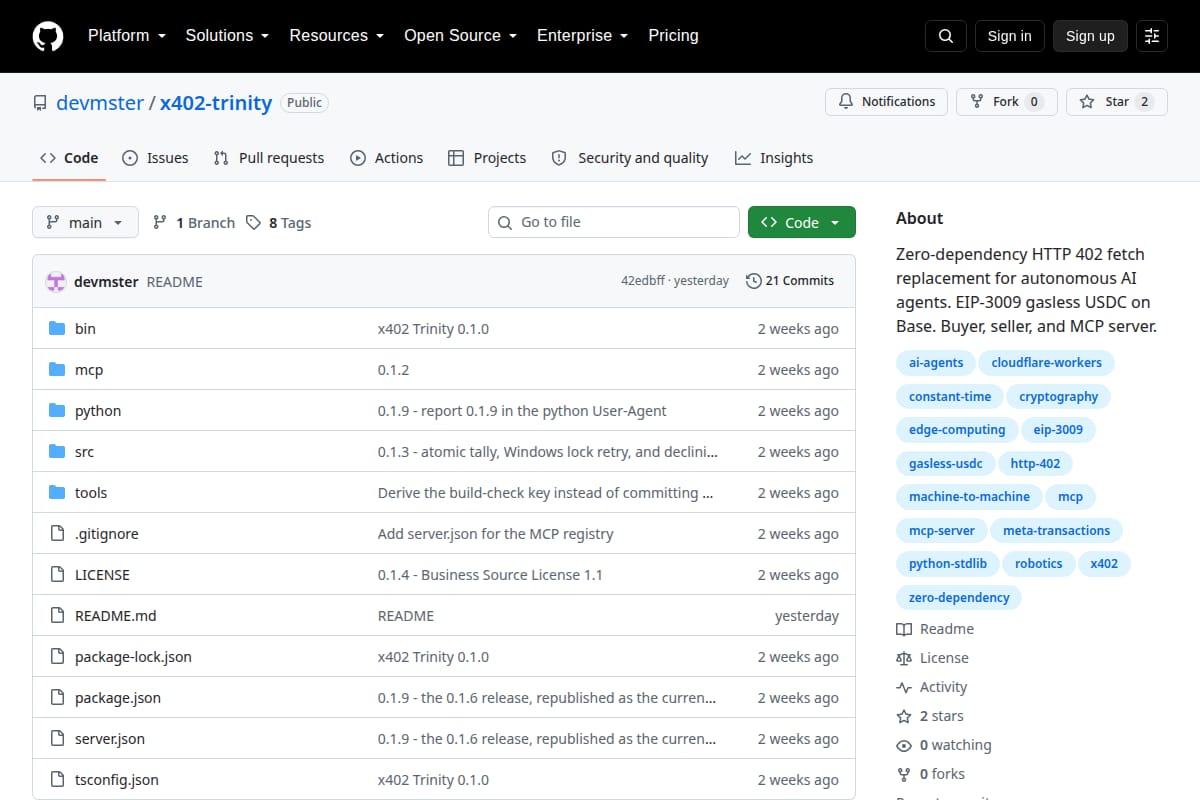Expand the Platform menu in the header
This screenshot has height=800, width=1200.
(x=126, y=35)
